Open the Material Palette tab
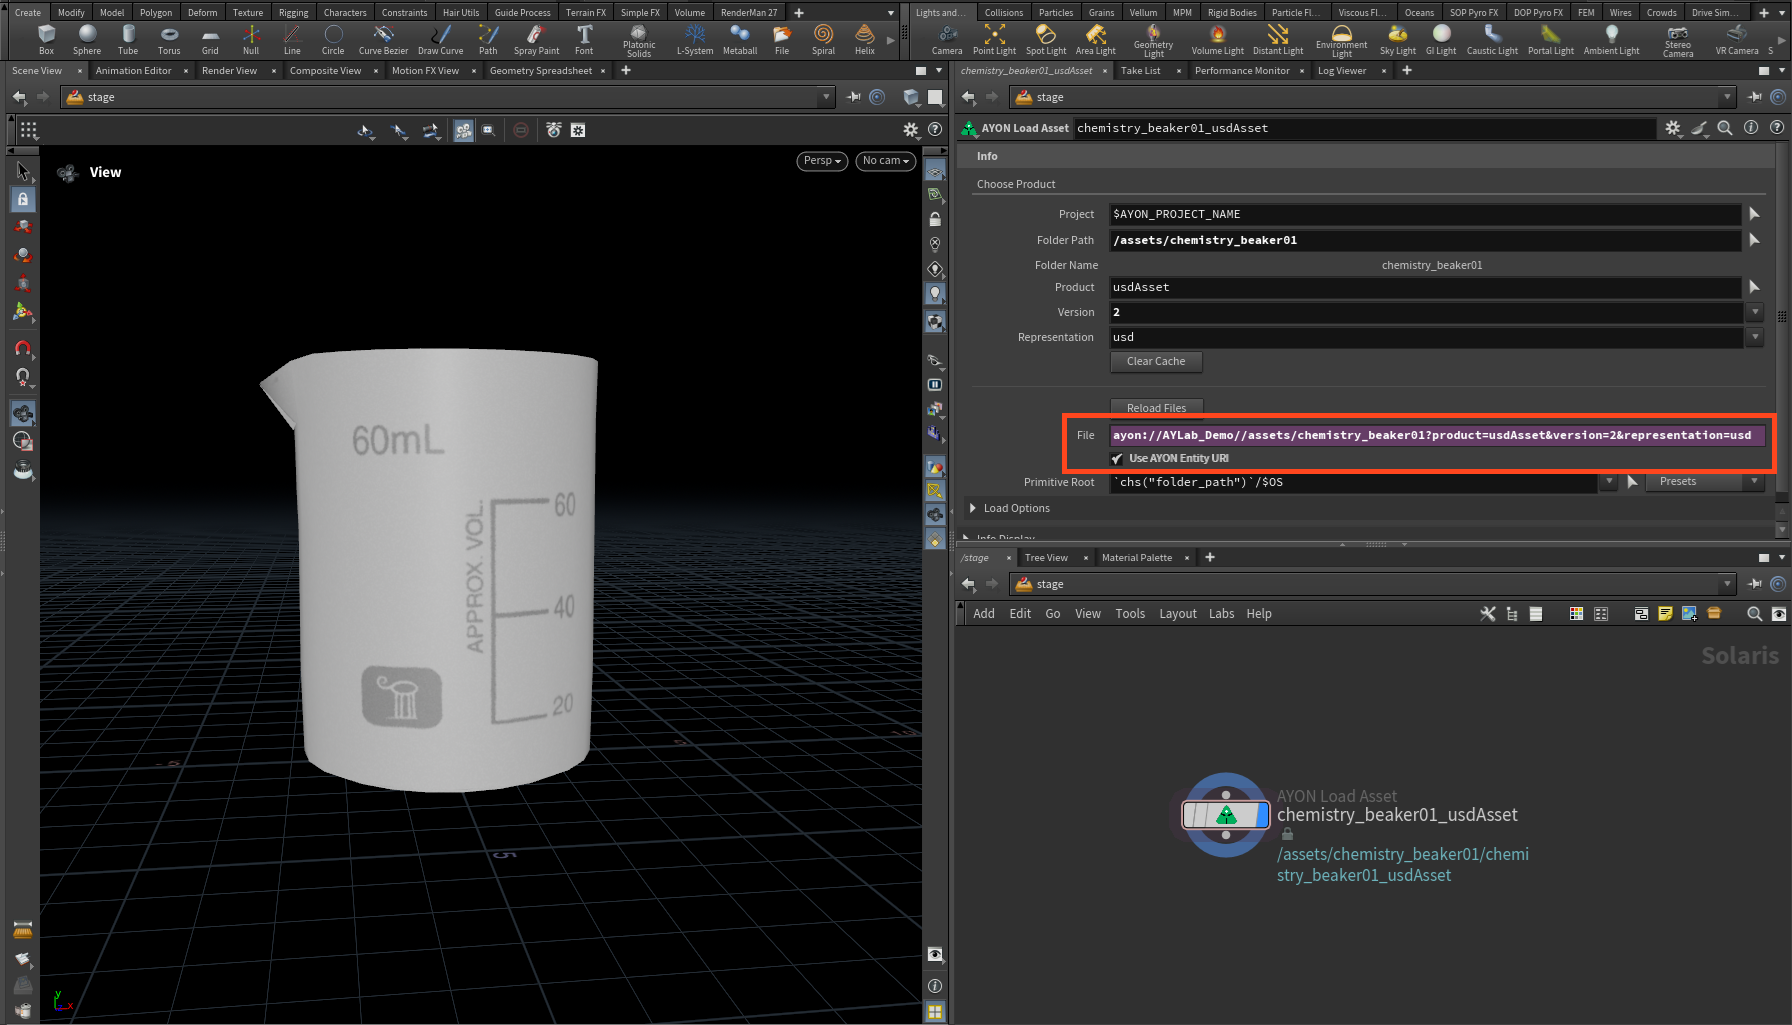Screen dimensions: 1792x1025 (1137, 558)
